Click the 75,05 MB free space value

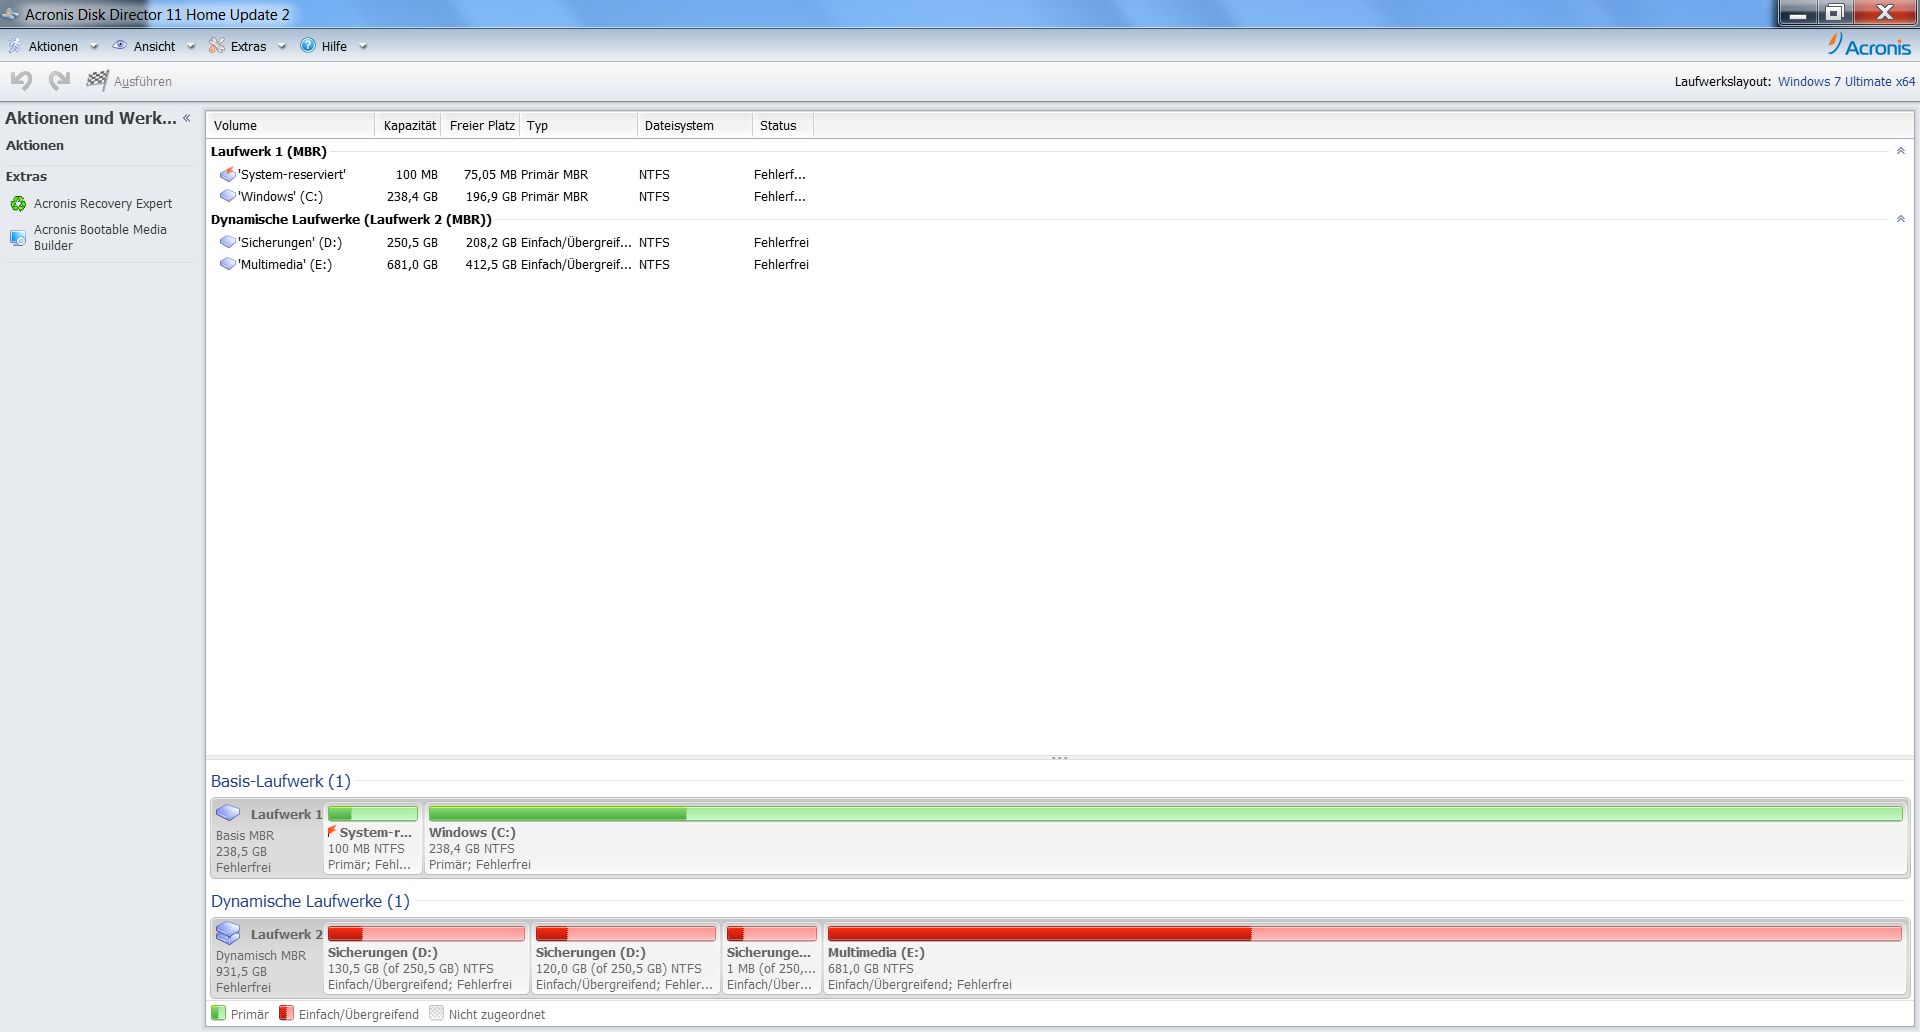tap(490, 175)
